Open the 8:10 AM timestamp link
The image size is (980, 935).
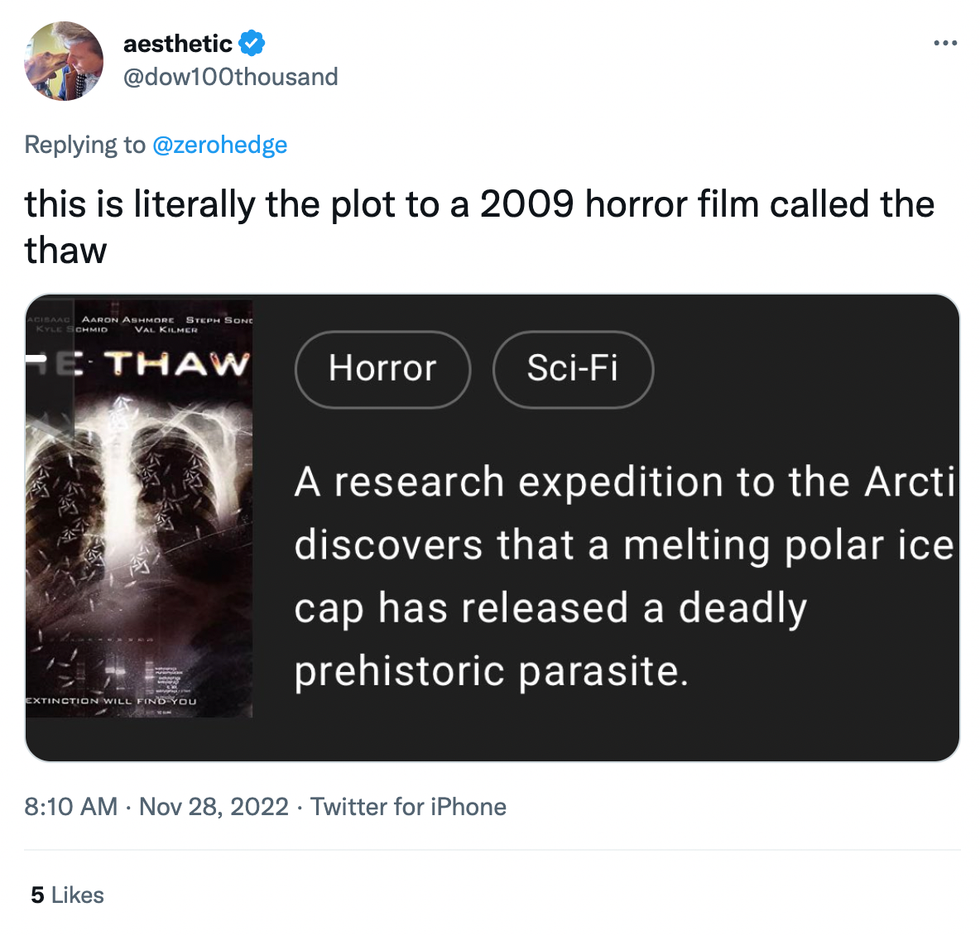[71, 807]
